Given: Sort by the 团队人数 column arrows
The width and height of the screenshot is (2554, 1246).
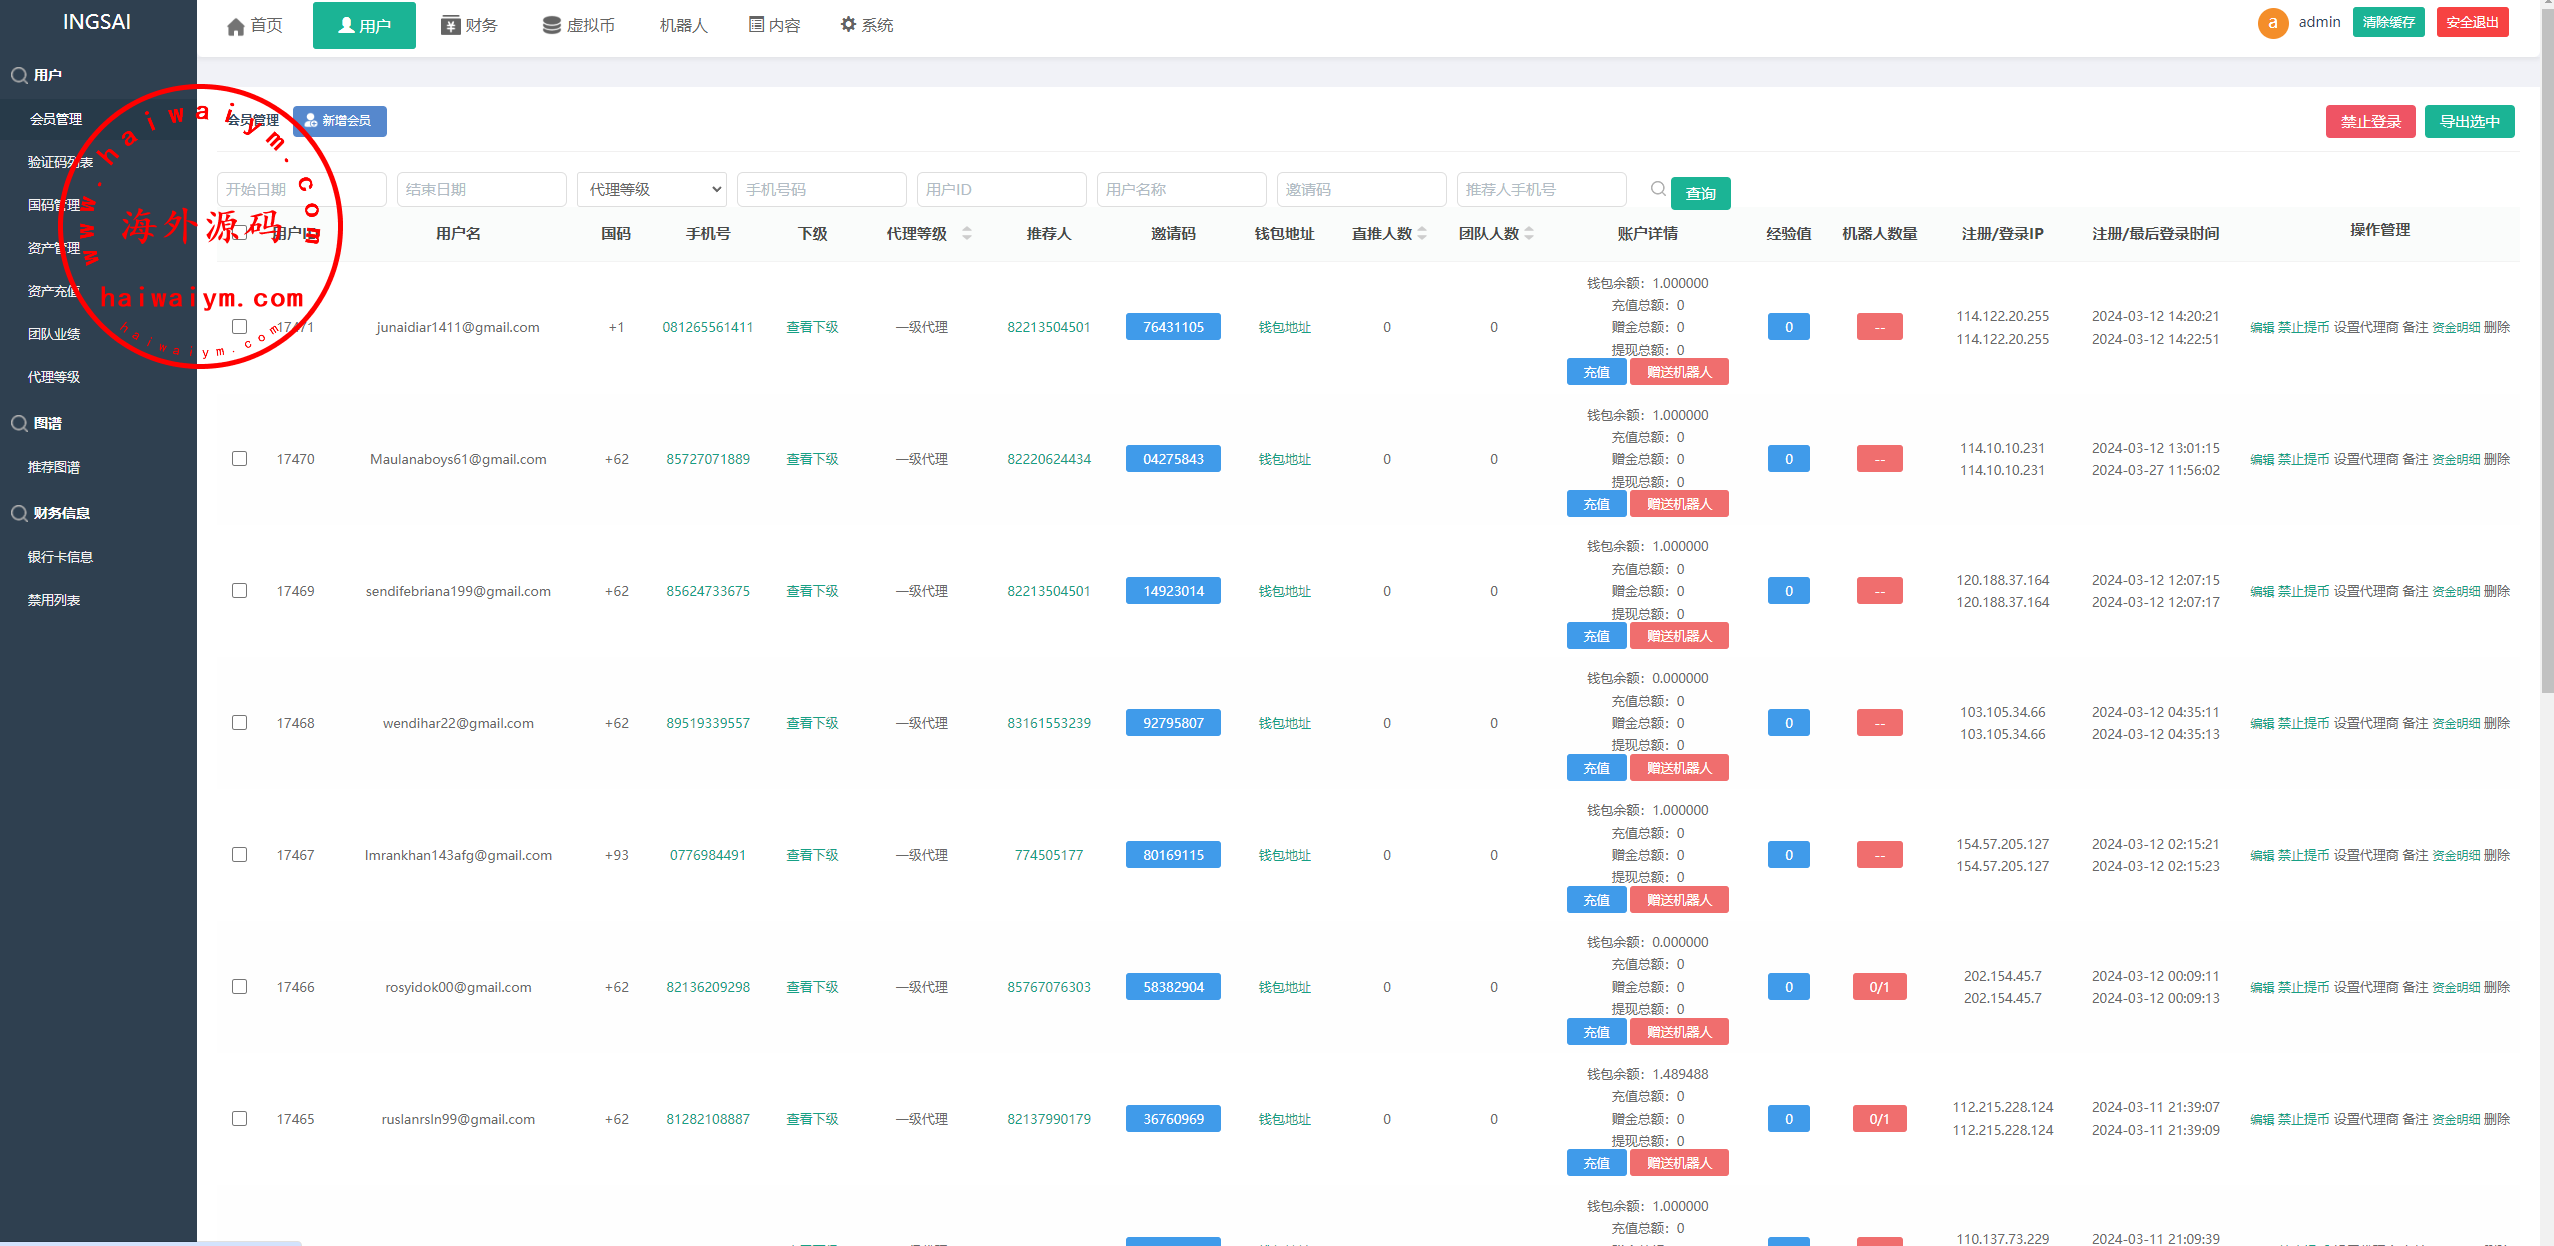Looking at the screenshot, I should click(x=1529, y=234).
